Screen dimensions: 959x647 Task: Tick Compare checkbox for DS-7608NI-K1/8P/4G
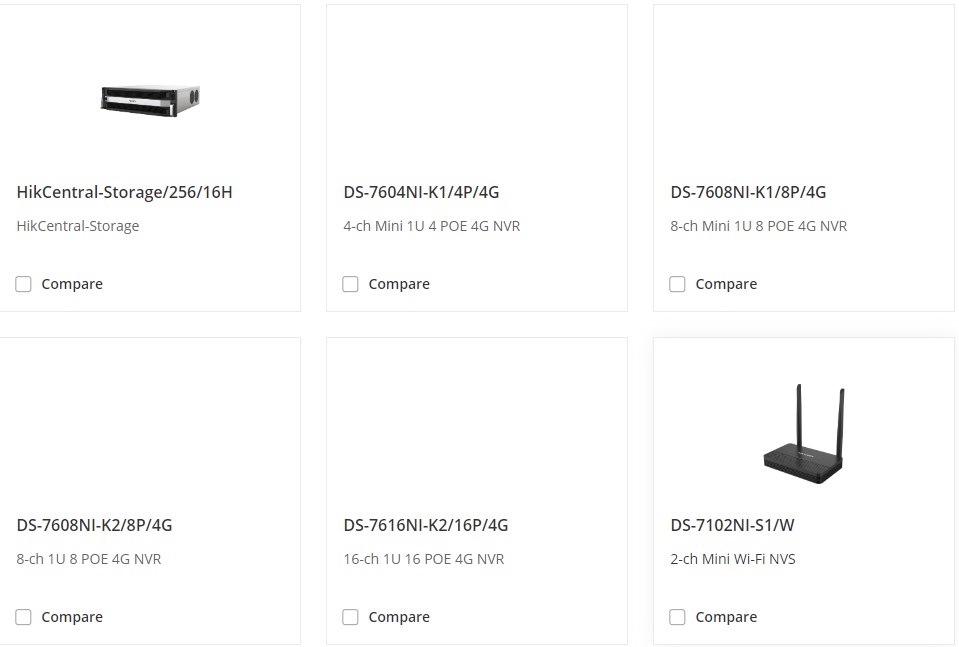pos(677,284)
